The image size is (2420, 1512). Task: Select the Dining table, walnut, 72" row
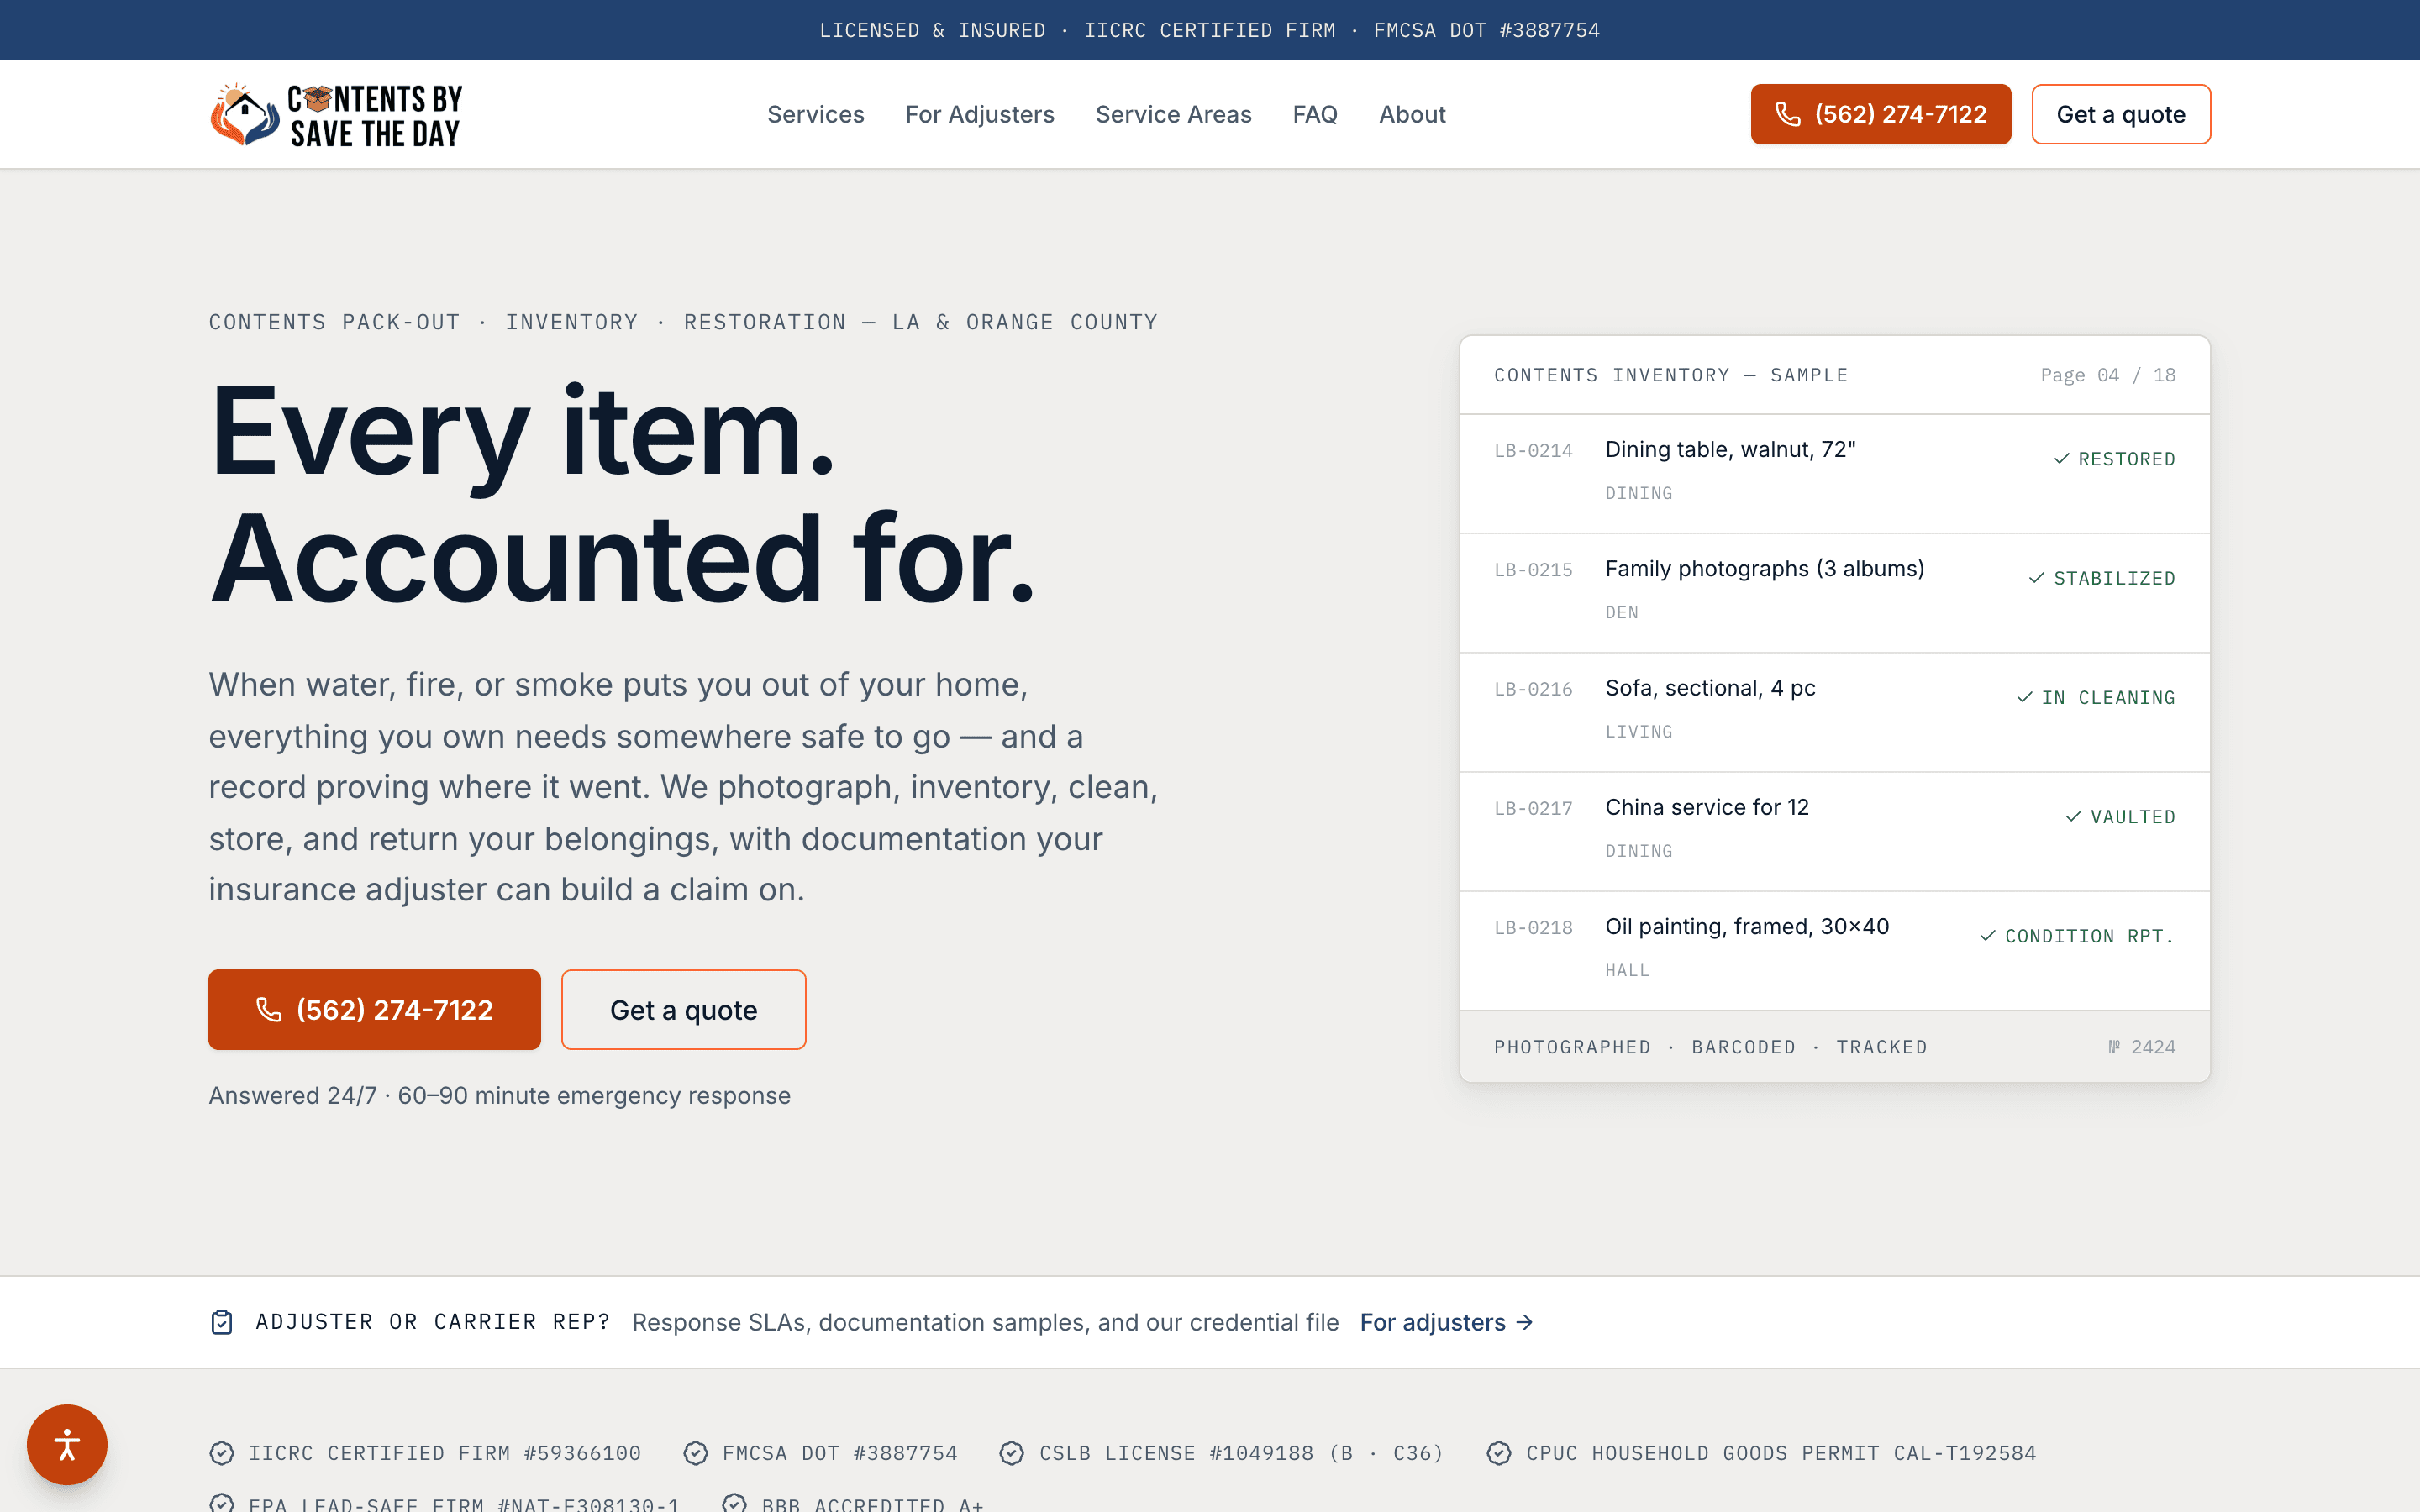click(x=1835, y=473)
